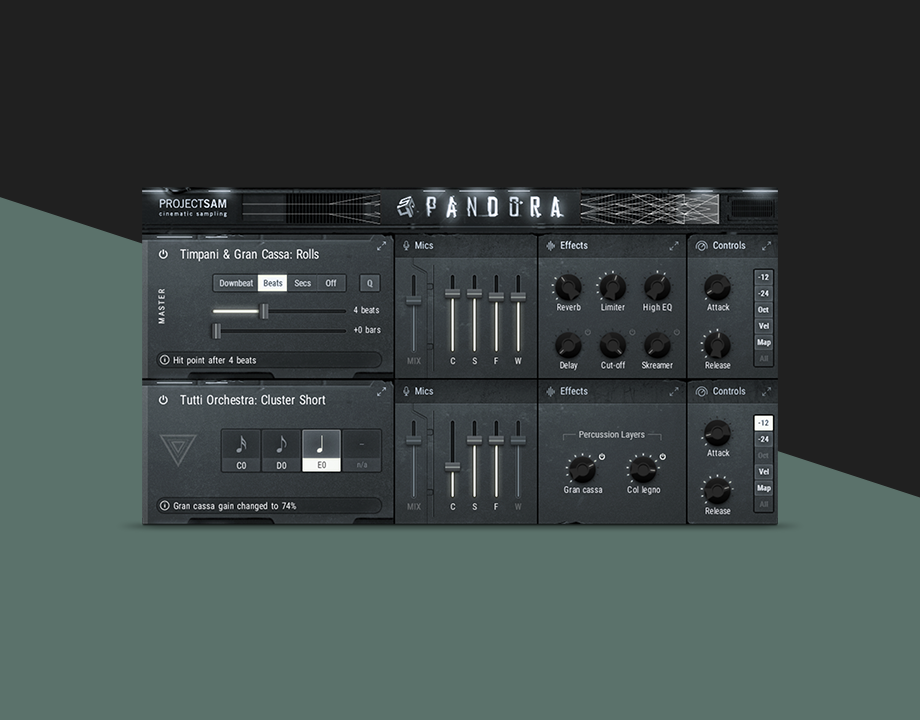Viewport: 920px width, 720px height.
Task: Click the Skreamer effect knob
Action: click(657, 345)
